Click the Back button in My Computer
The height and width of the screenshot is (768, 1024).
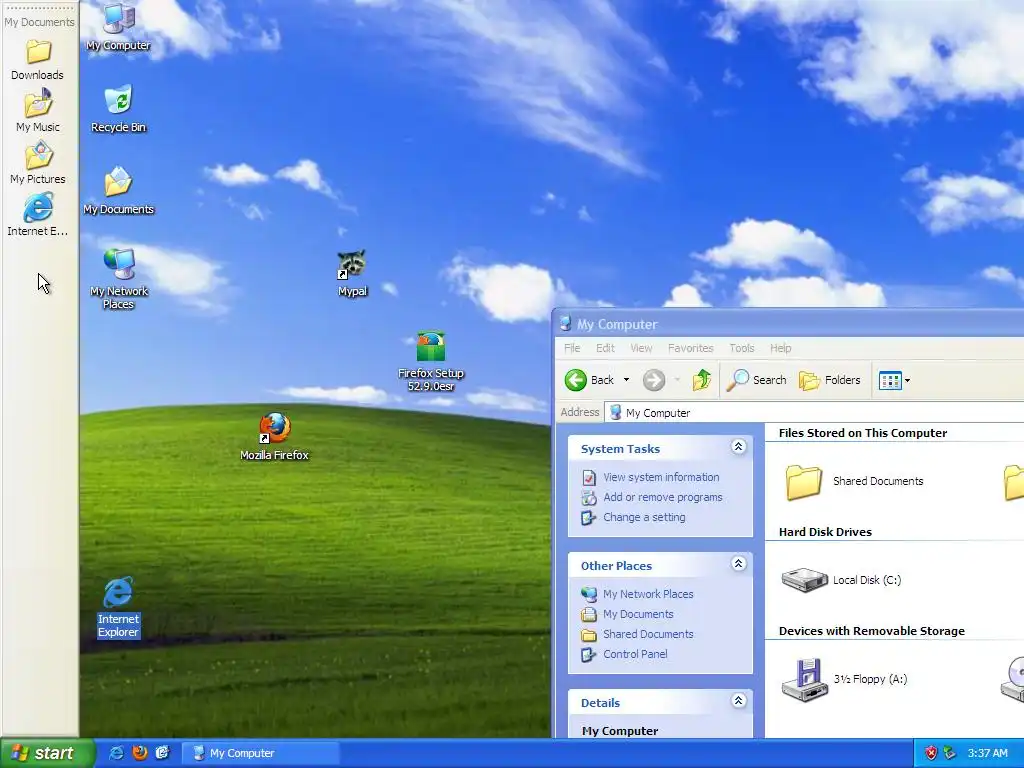point(589,379)
